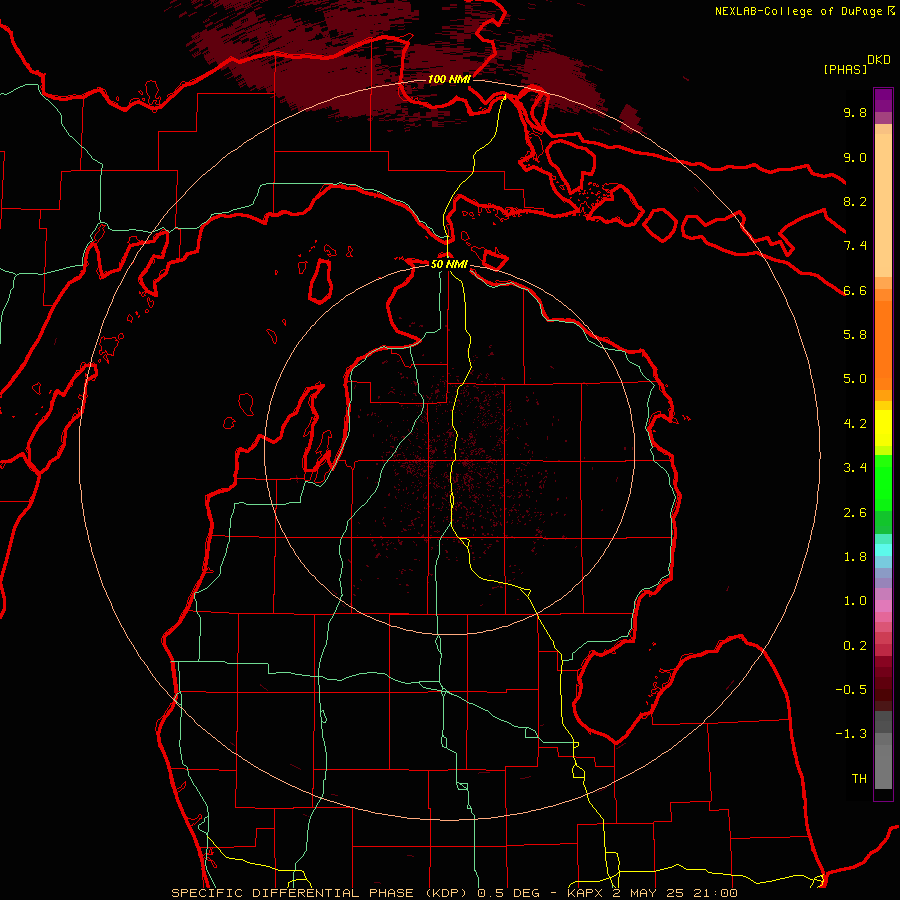Select the 7.4 legend value
This screenshot has width=900, height=900.
855,246
